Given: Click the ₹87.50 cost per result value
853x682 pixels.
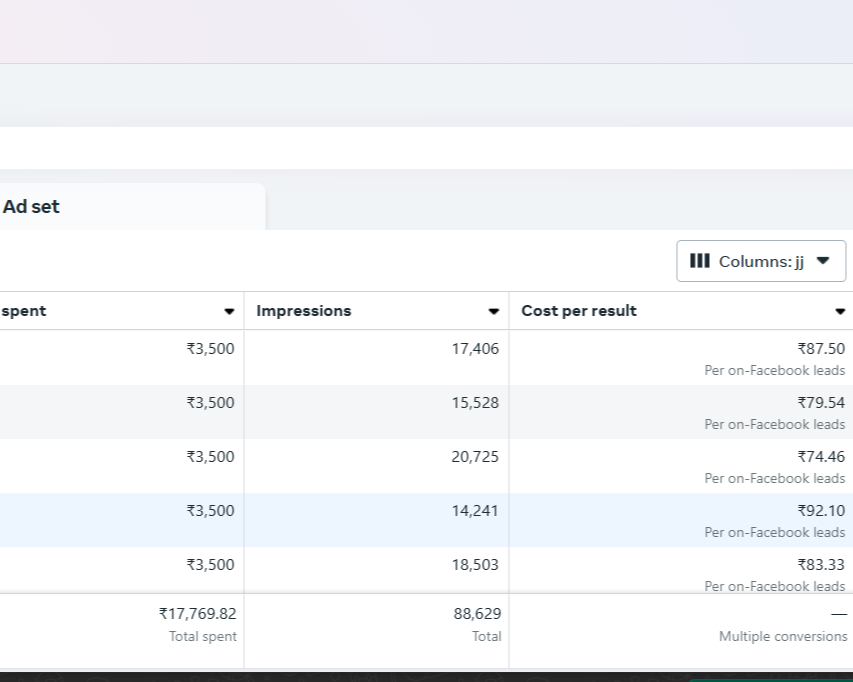Looking at the screenshot, I should click(821, 349).
